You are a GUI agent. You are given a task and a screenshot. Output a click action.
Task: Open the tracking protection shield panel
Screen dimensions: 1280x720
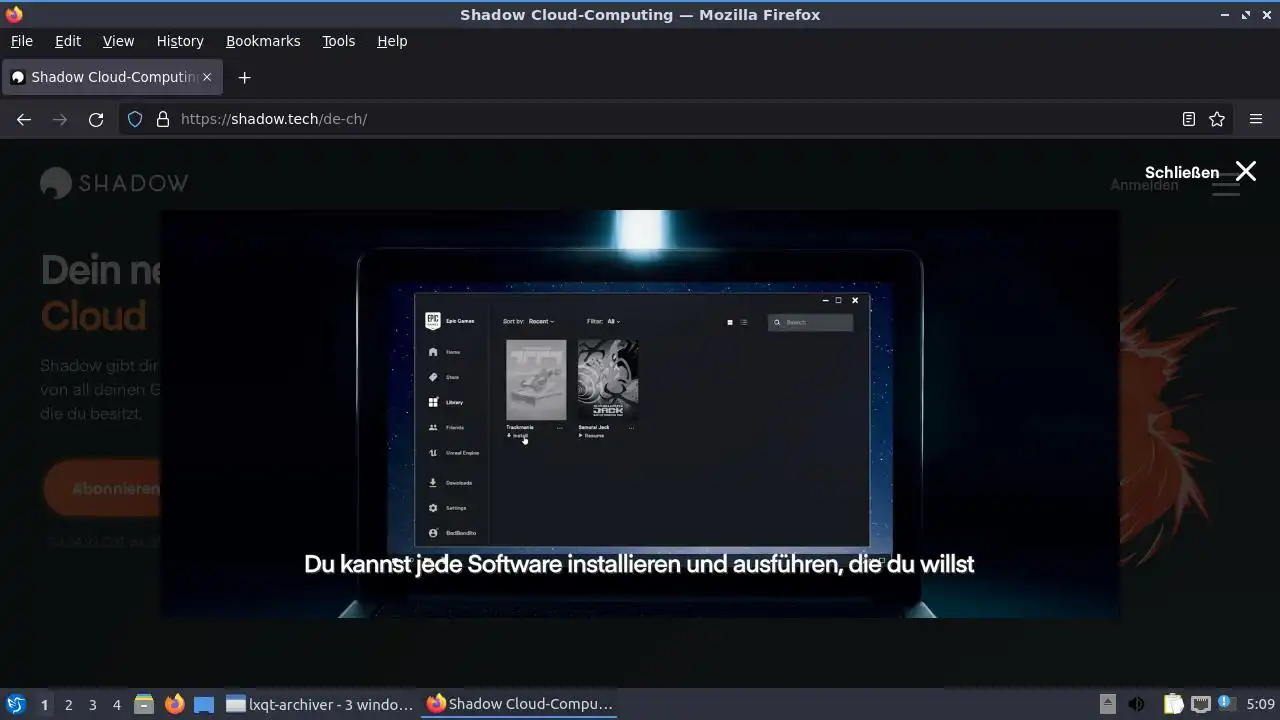[x=135, y=119]
